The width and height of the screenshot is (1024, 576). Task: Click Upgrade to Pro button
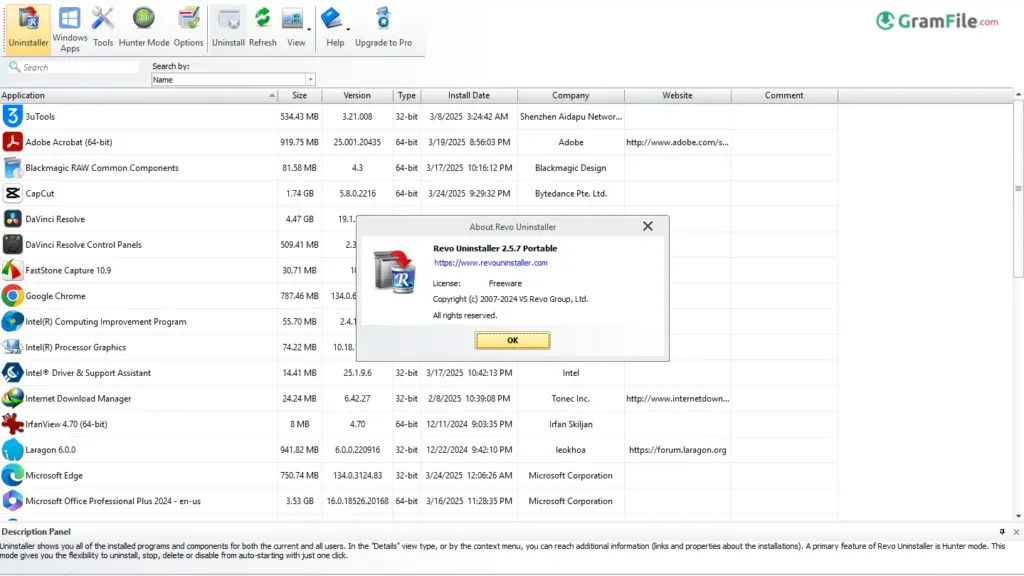383,28
